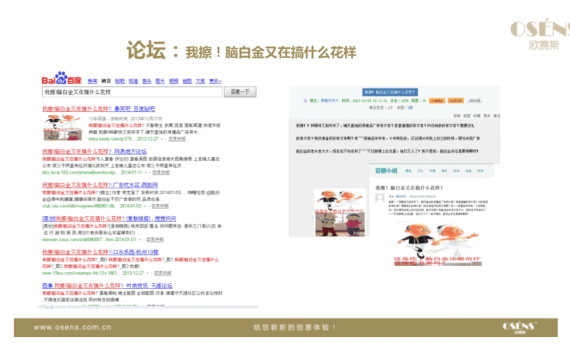Open the 新闻 tab in Baidu navigation
Screen dimensions: 570x360
tap(93, 81)
